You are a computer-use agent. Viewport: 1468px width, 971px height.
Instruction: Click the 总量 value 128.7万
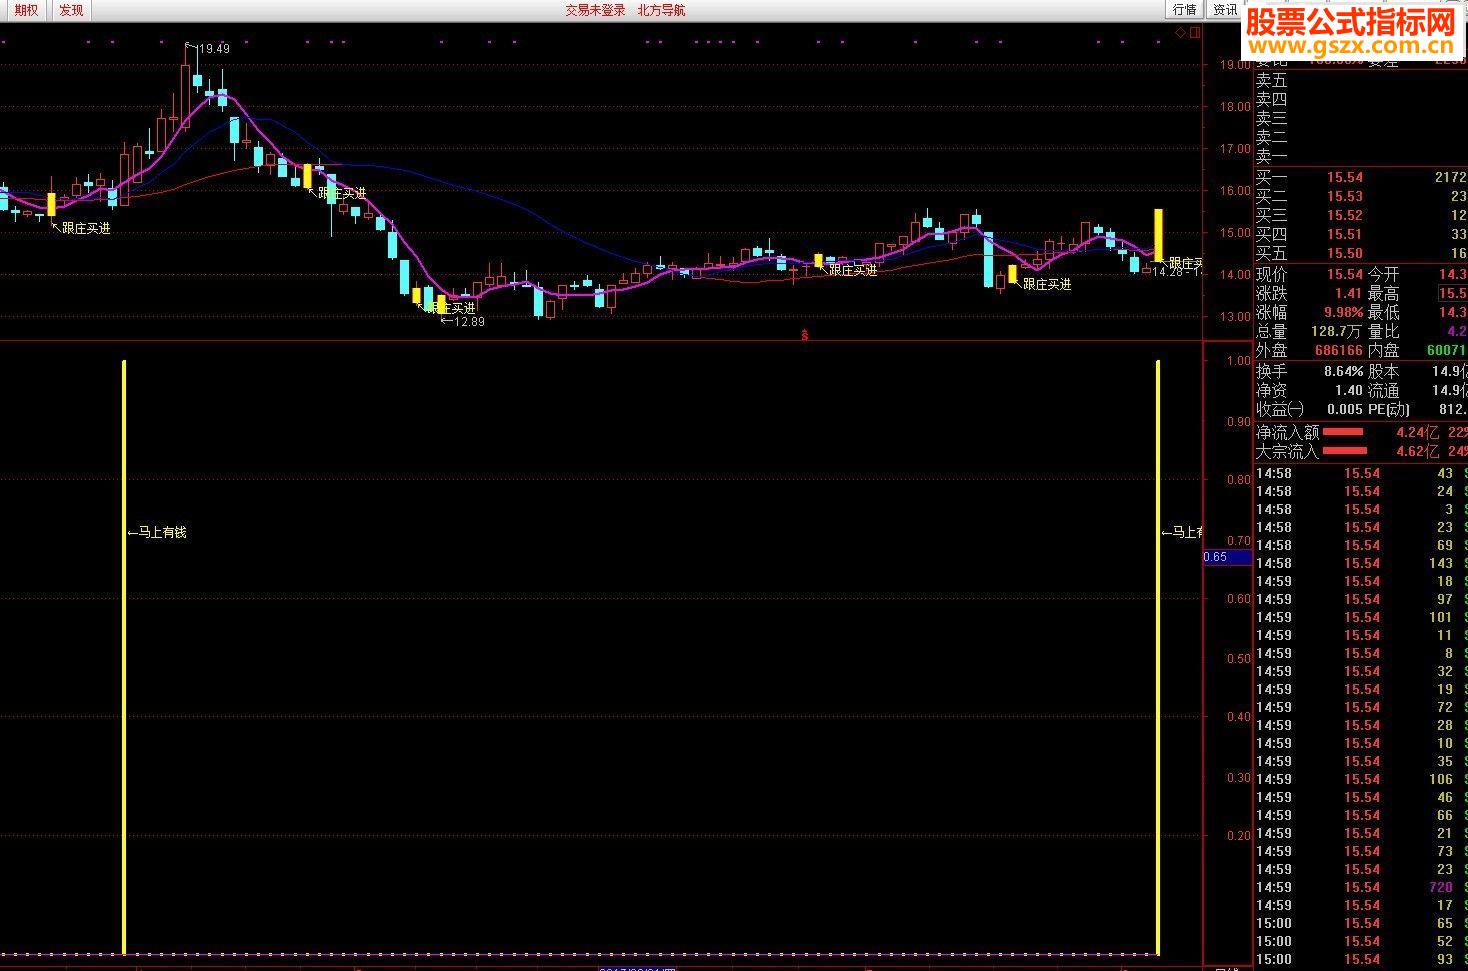(x=1336, y=331)
